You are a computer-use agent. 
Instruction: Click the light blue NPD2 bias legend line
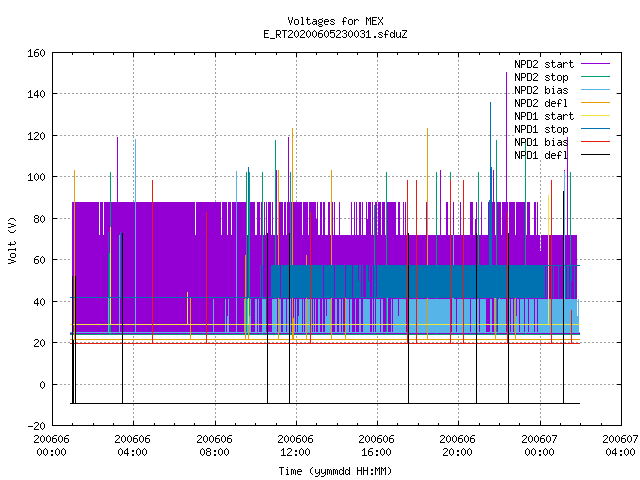(595, 90)
